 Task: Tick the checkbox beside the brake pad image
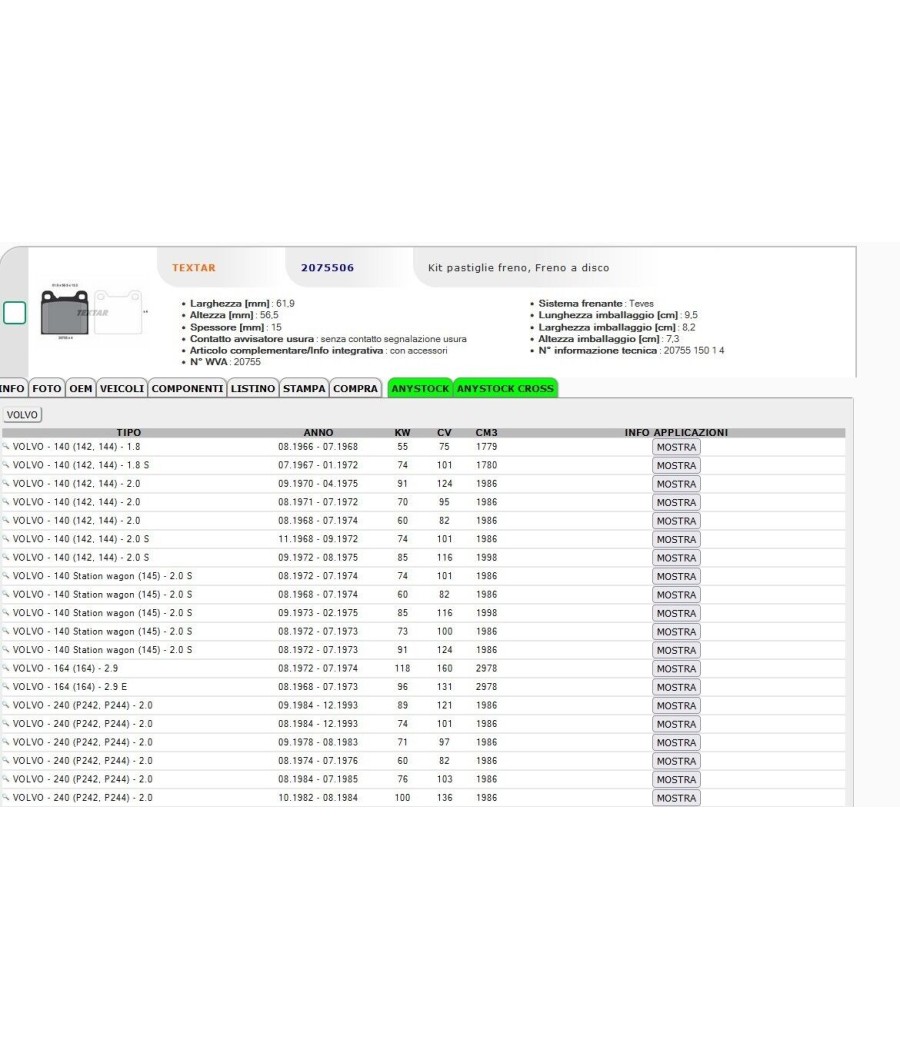click(15, 313)
